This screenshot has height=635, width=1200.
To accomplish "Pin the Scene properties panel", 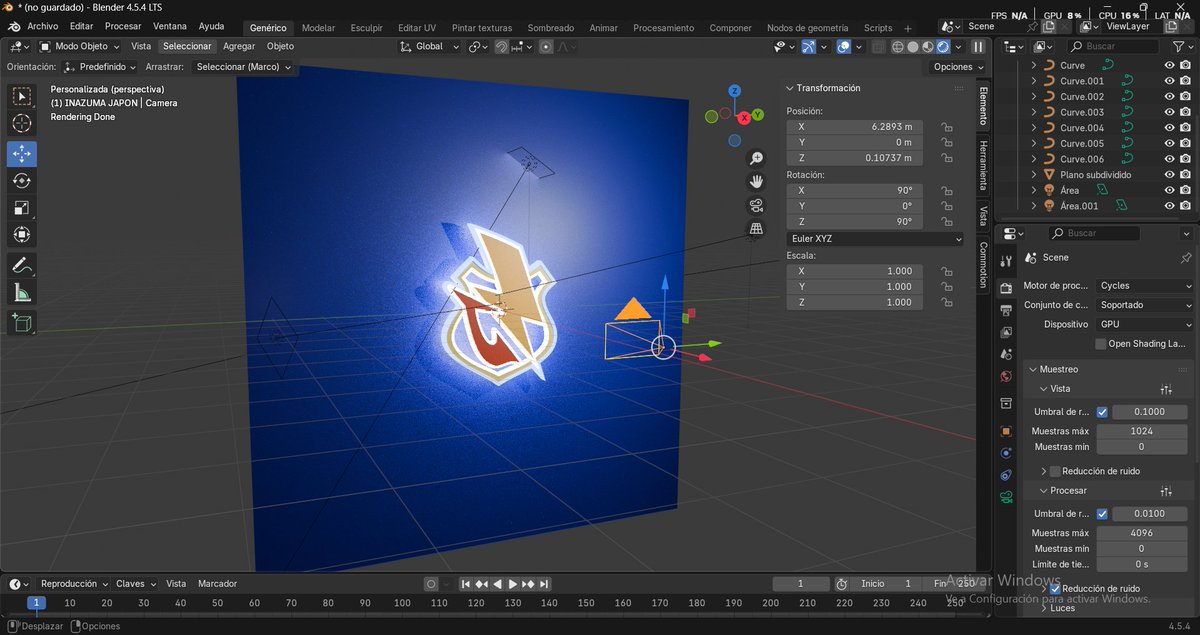I will (x=1186, y=257).
